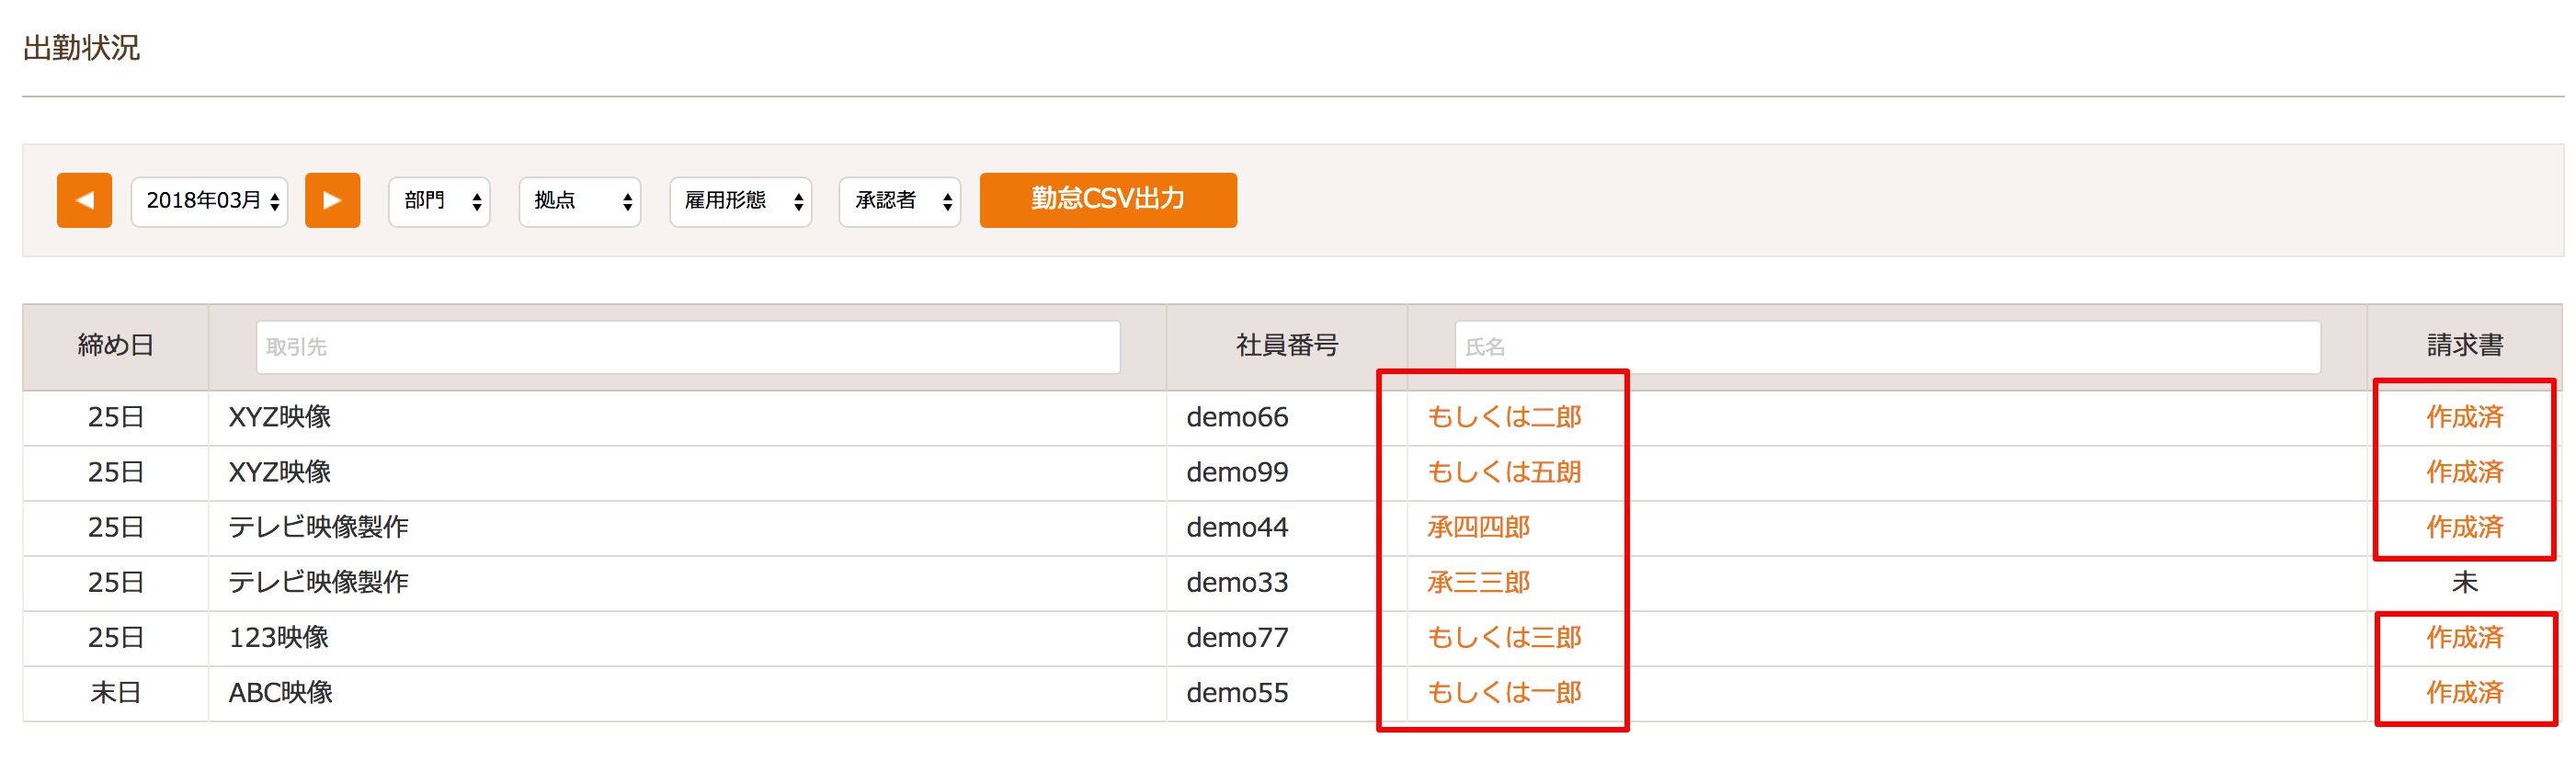The width and height of the screenshot is (2576, 772).
Task: Open employee もしくは一郎
Action: tap(1504, 692)
